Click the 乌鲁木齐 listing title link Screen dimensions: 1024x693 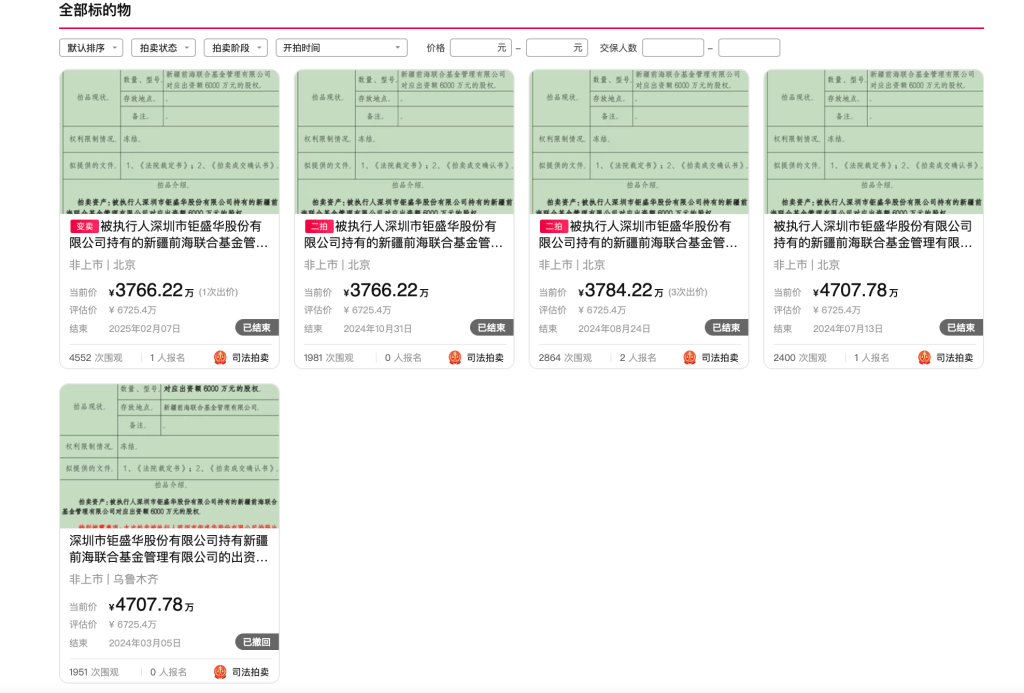coord(168,548)
